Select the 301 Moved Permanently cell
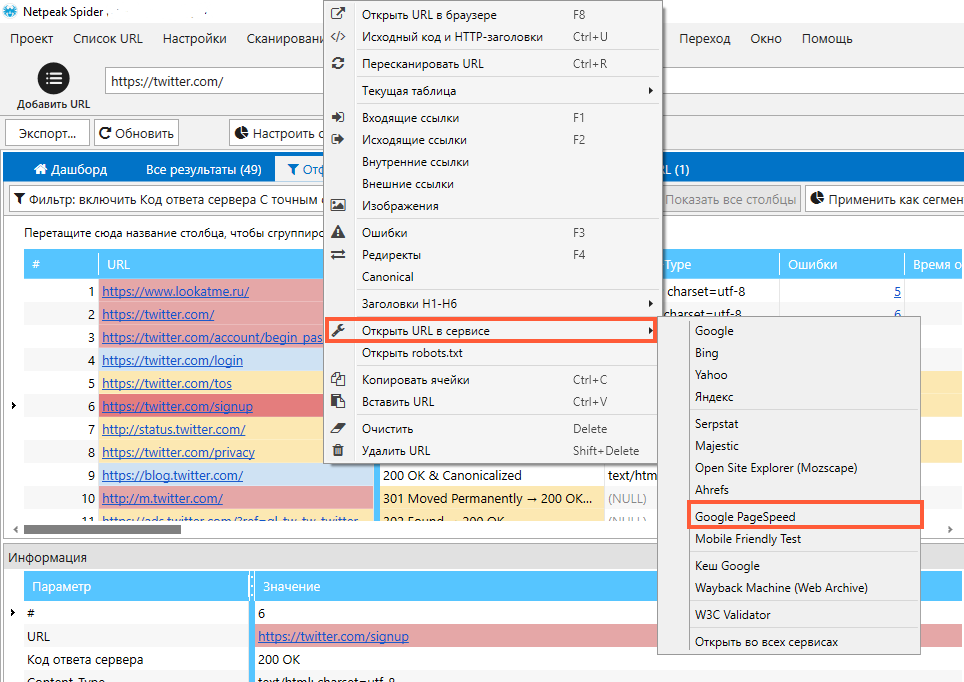 tap(491, 498)
